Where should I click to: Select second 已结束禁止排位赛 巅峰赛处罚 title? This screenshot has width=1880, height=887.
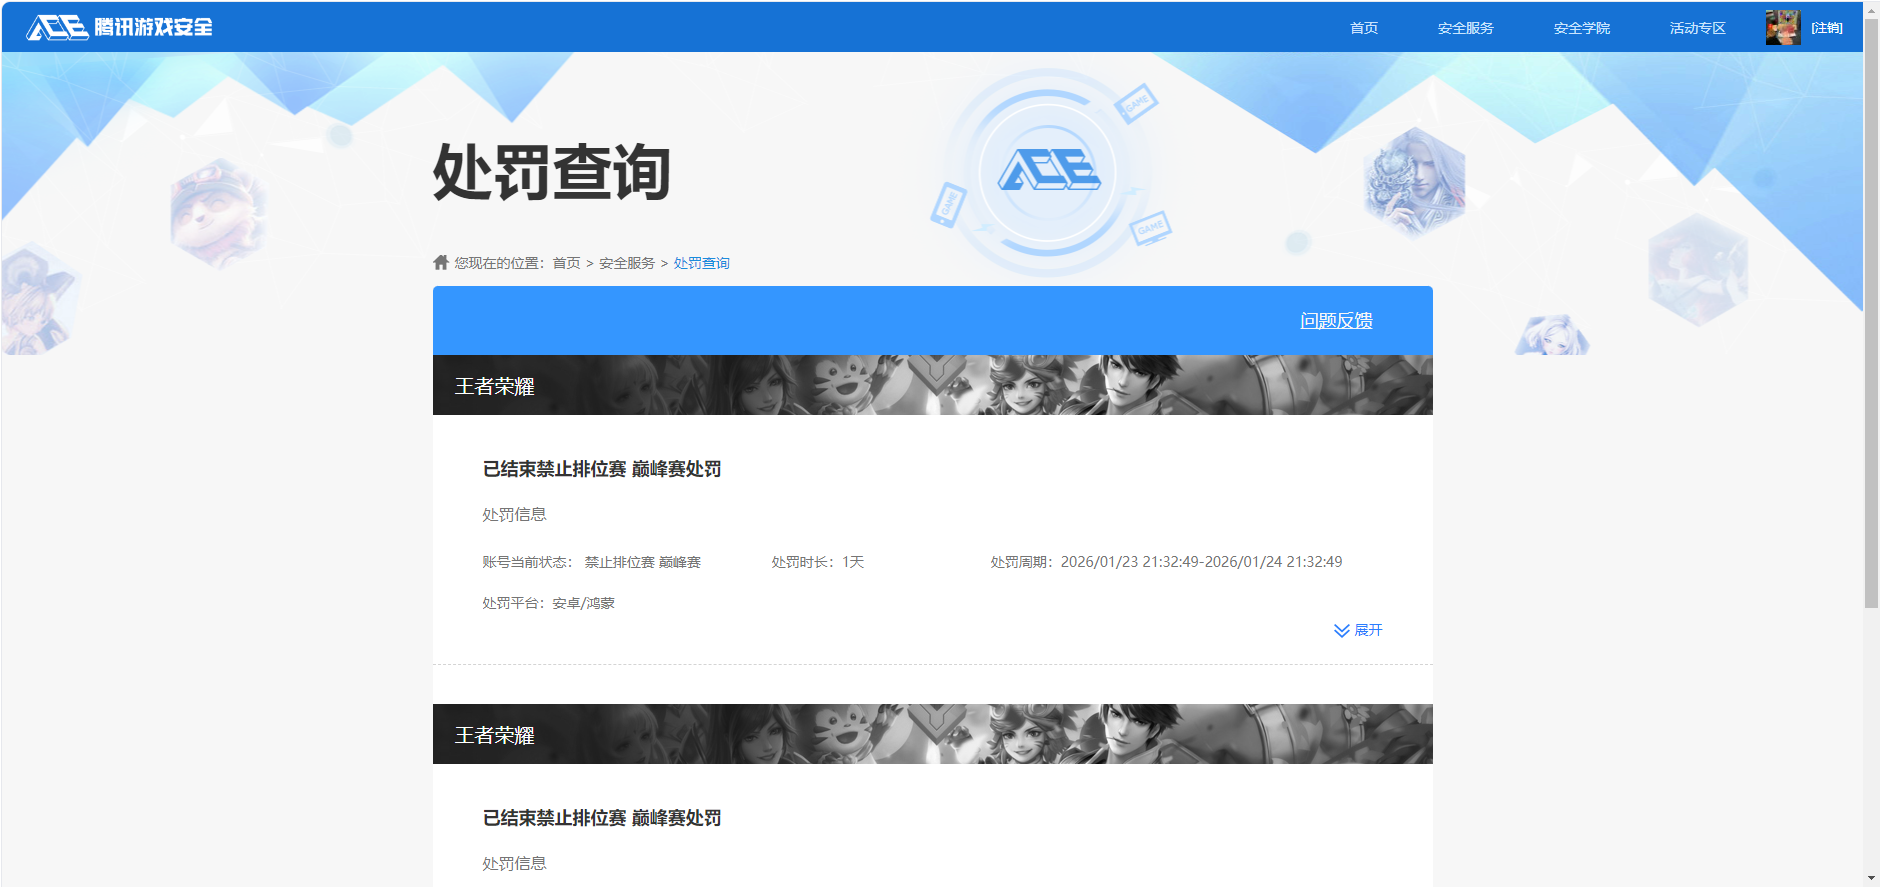pos(602,818)
